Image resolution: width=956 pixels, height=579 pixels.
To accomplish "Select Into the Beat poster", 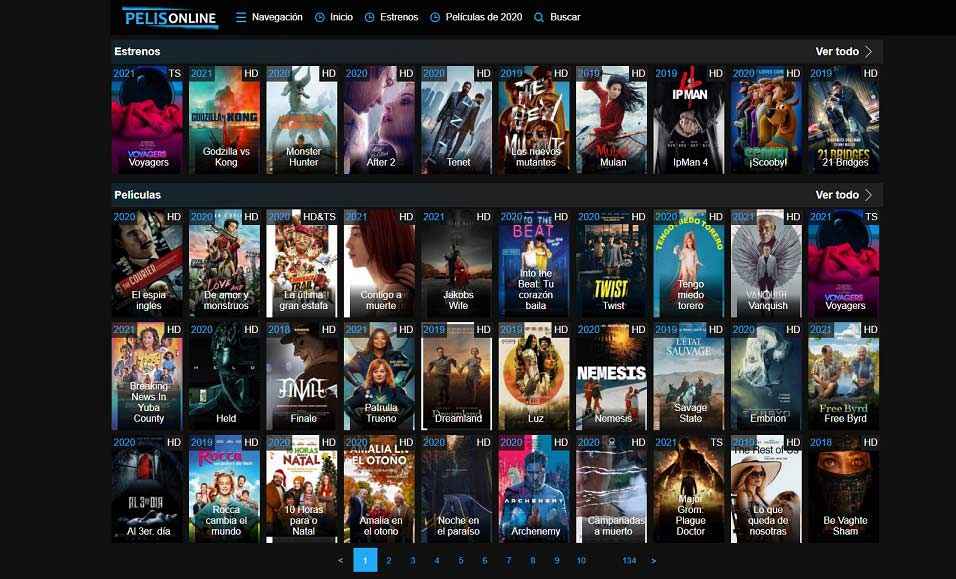I will pos(535,263).
